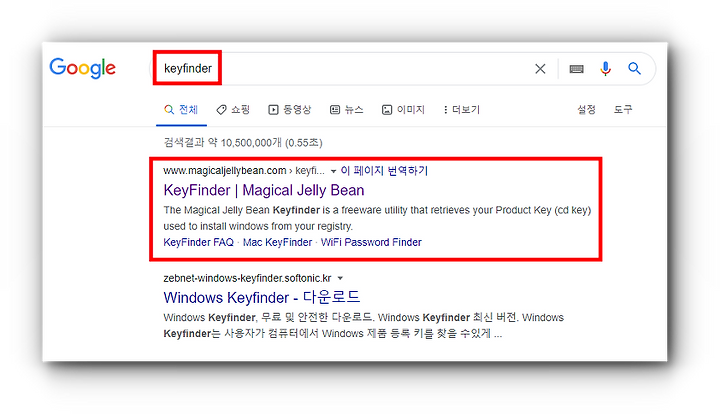Start voice search with microphone icon
720x414 pixels.
606,69
